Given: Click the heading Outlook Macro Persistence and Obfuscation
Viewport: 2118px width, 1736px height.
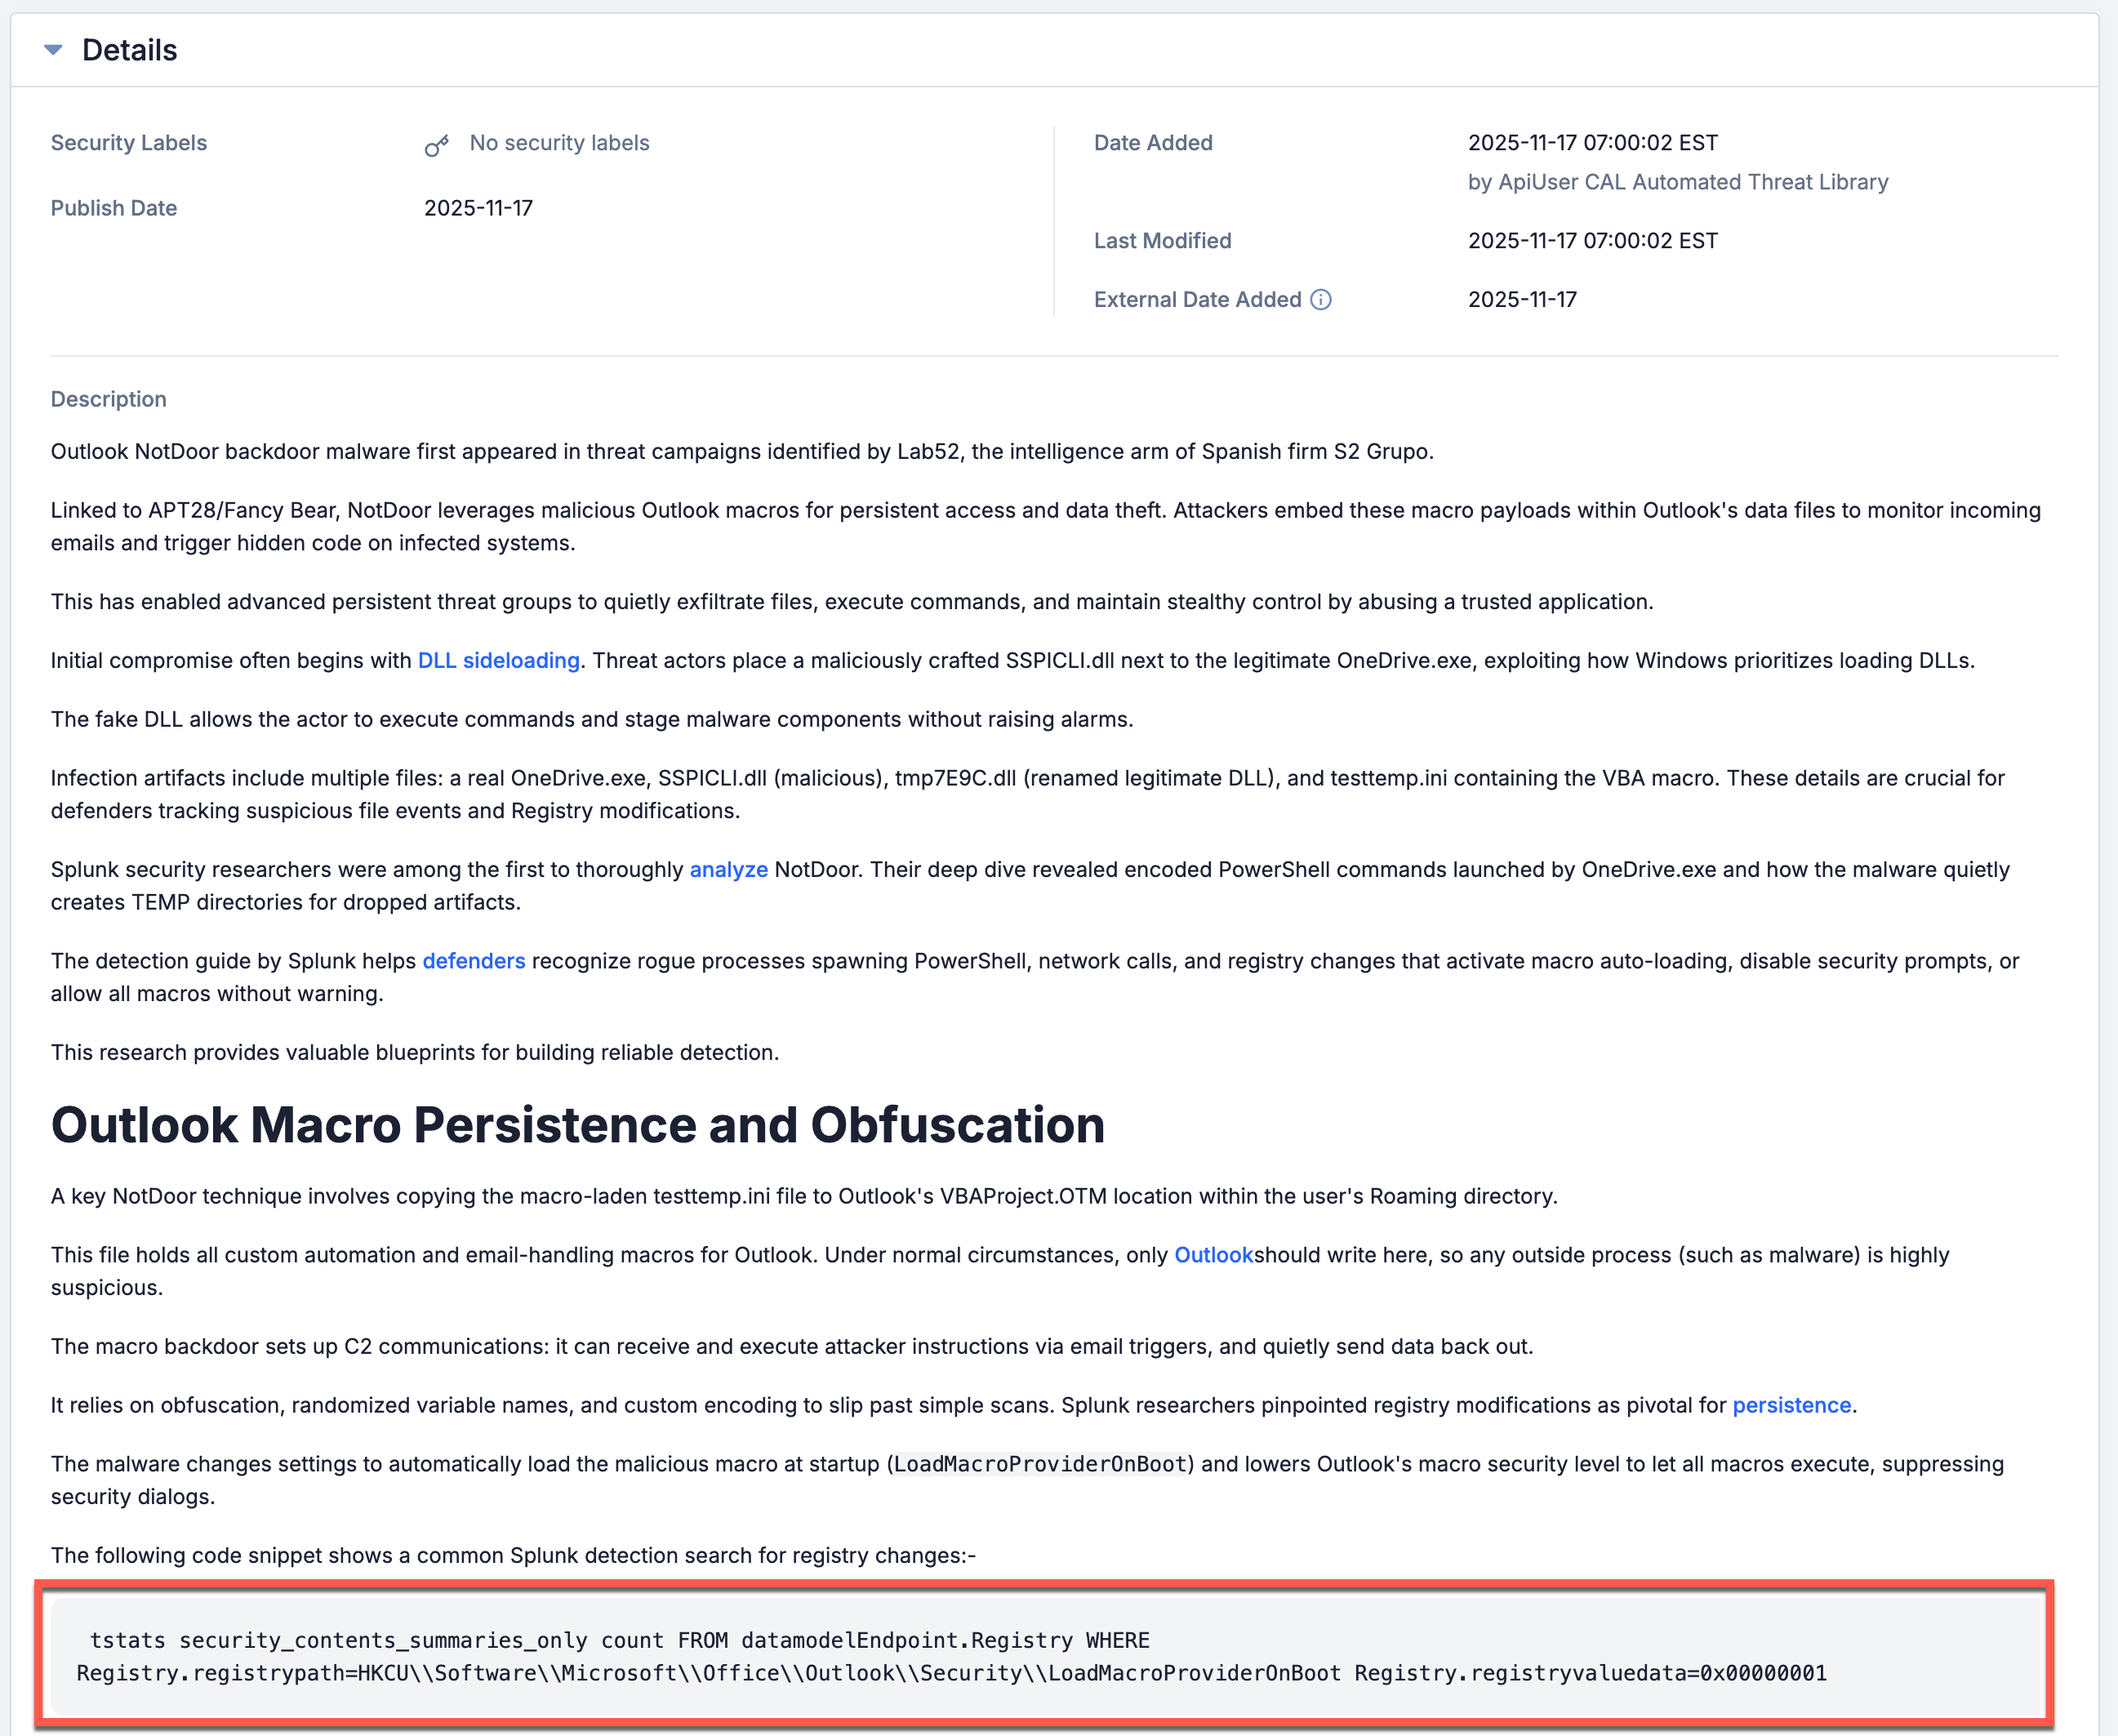Looking at the screenshot, I should [577, 1124].
